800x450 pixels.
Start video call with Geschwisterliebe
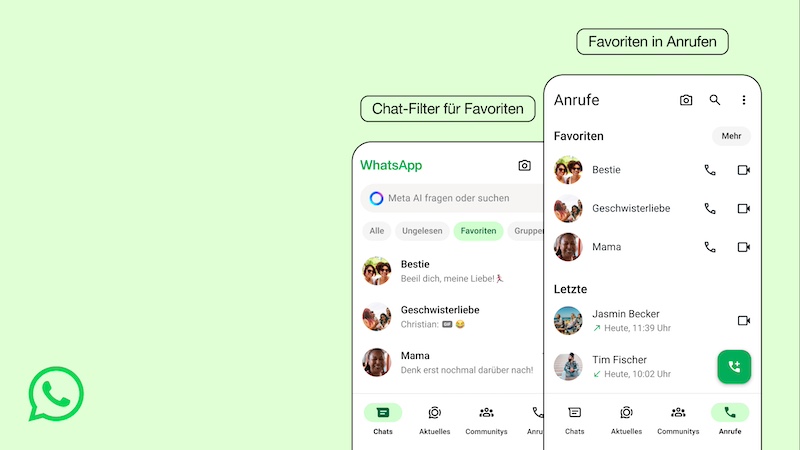coord(743,208)
